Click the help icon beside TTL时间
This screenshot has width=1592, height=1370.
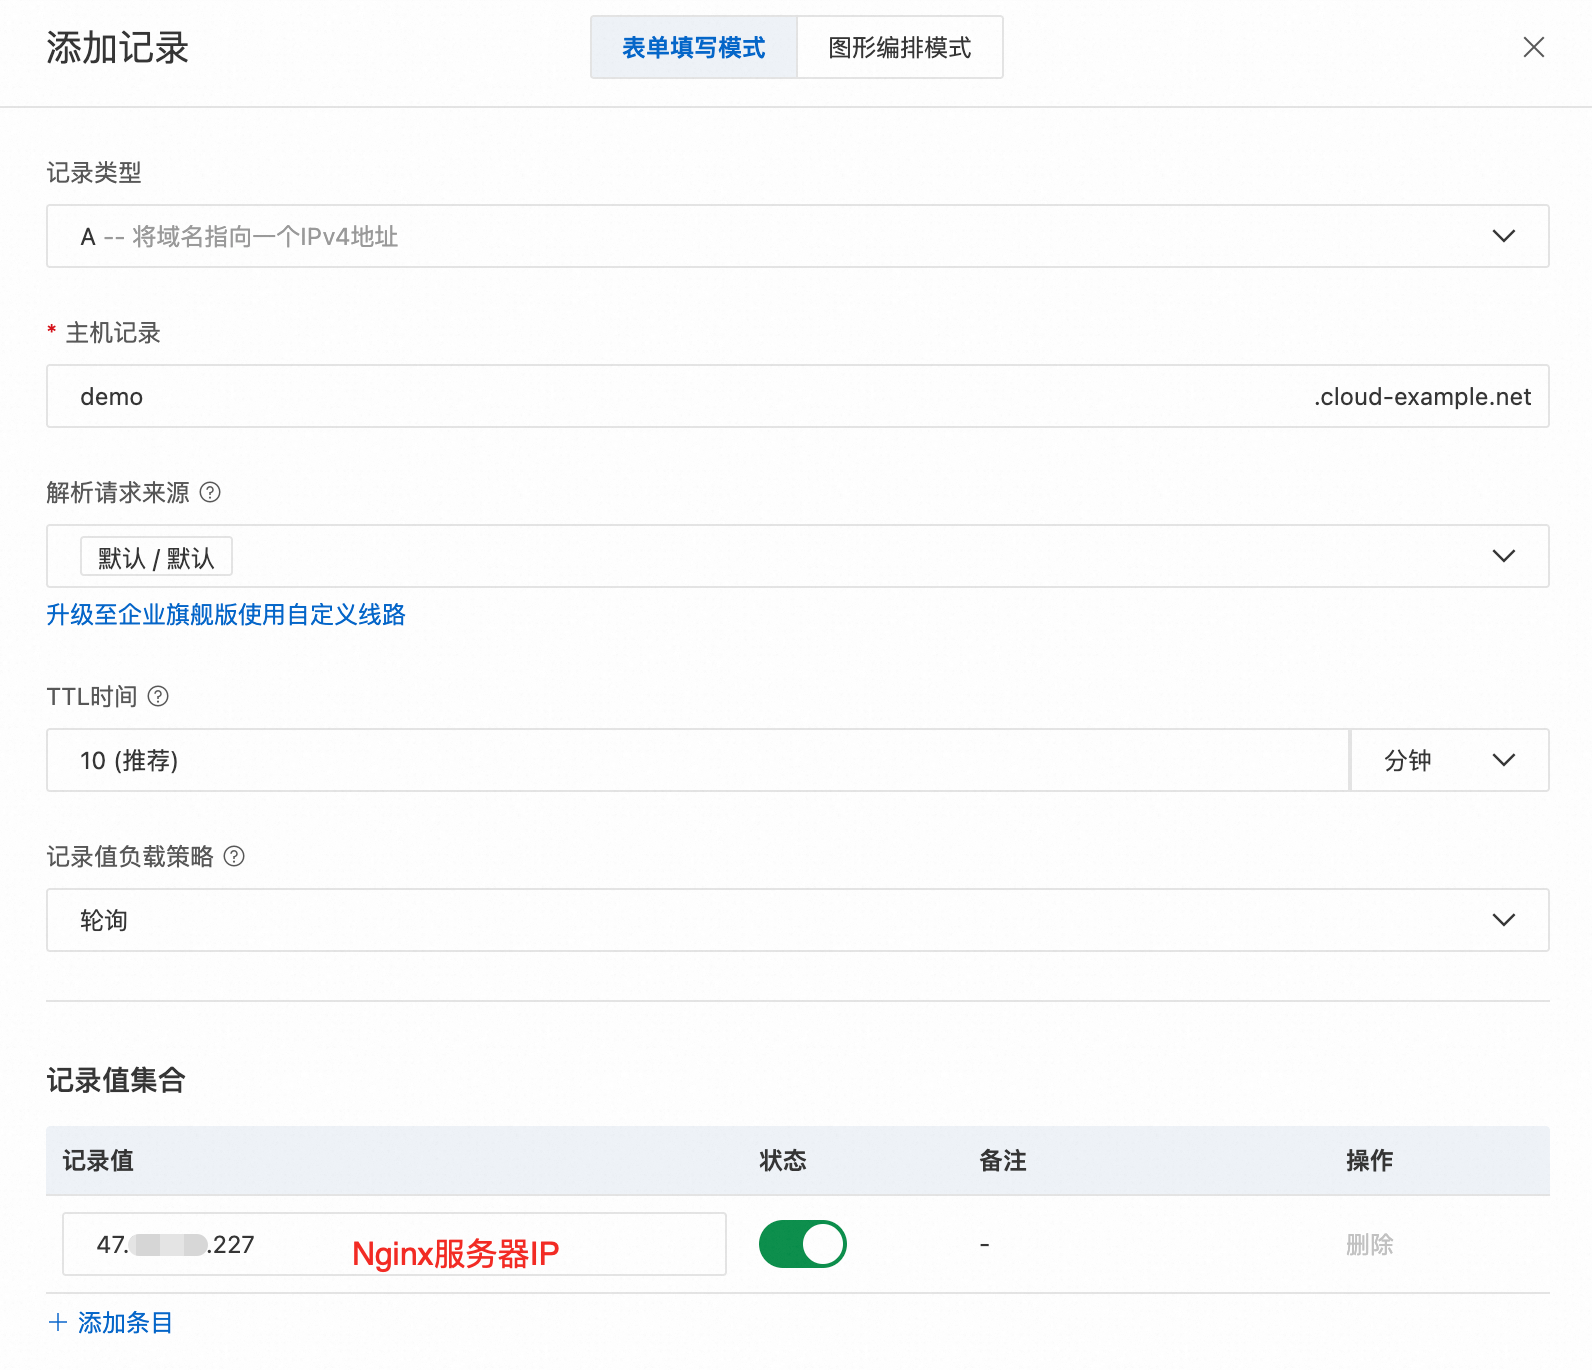point(158,696)
